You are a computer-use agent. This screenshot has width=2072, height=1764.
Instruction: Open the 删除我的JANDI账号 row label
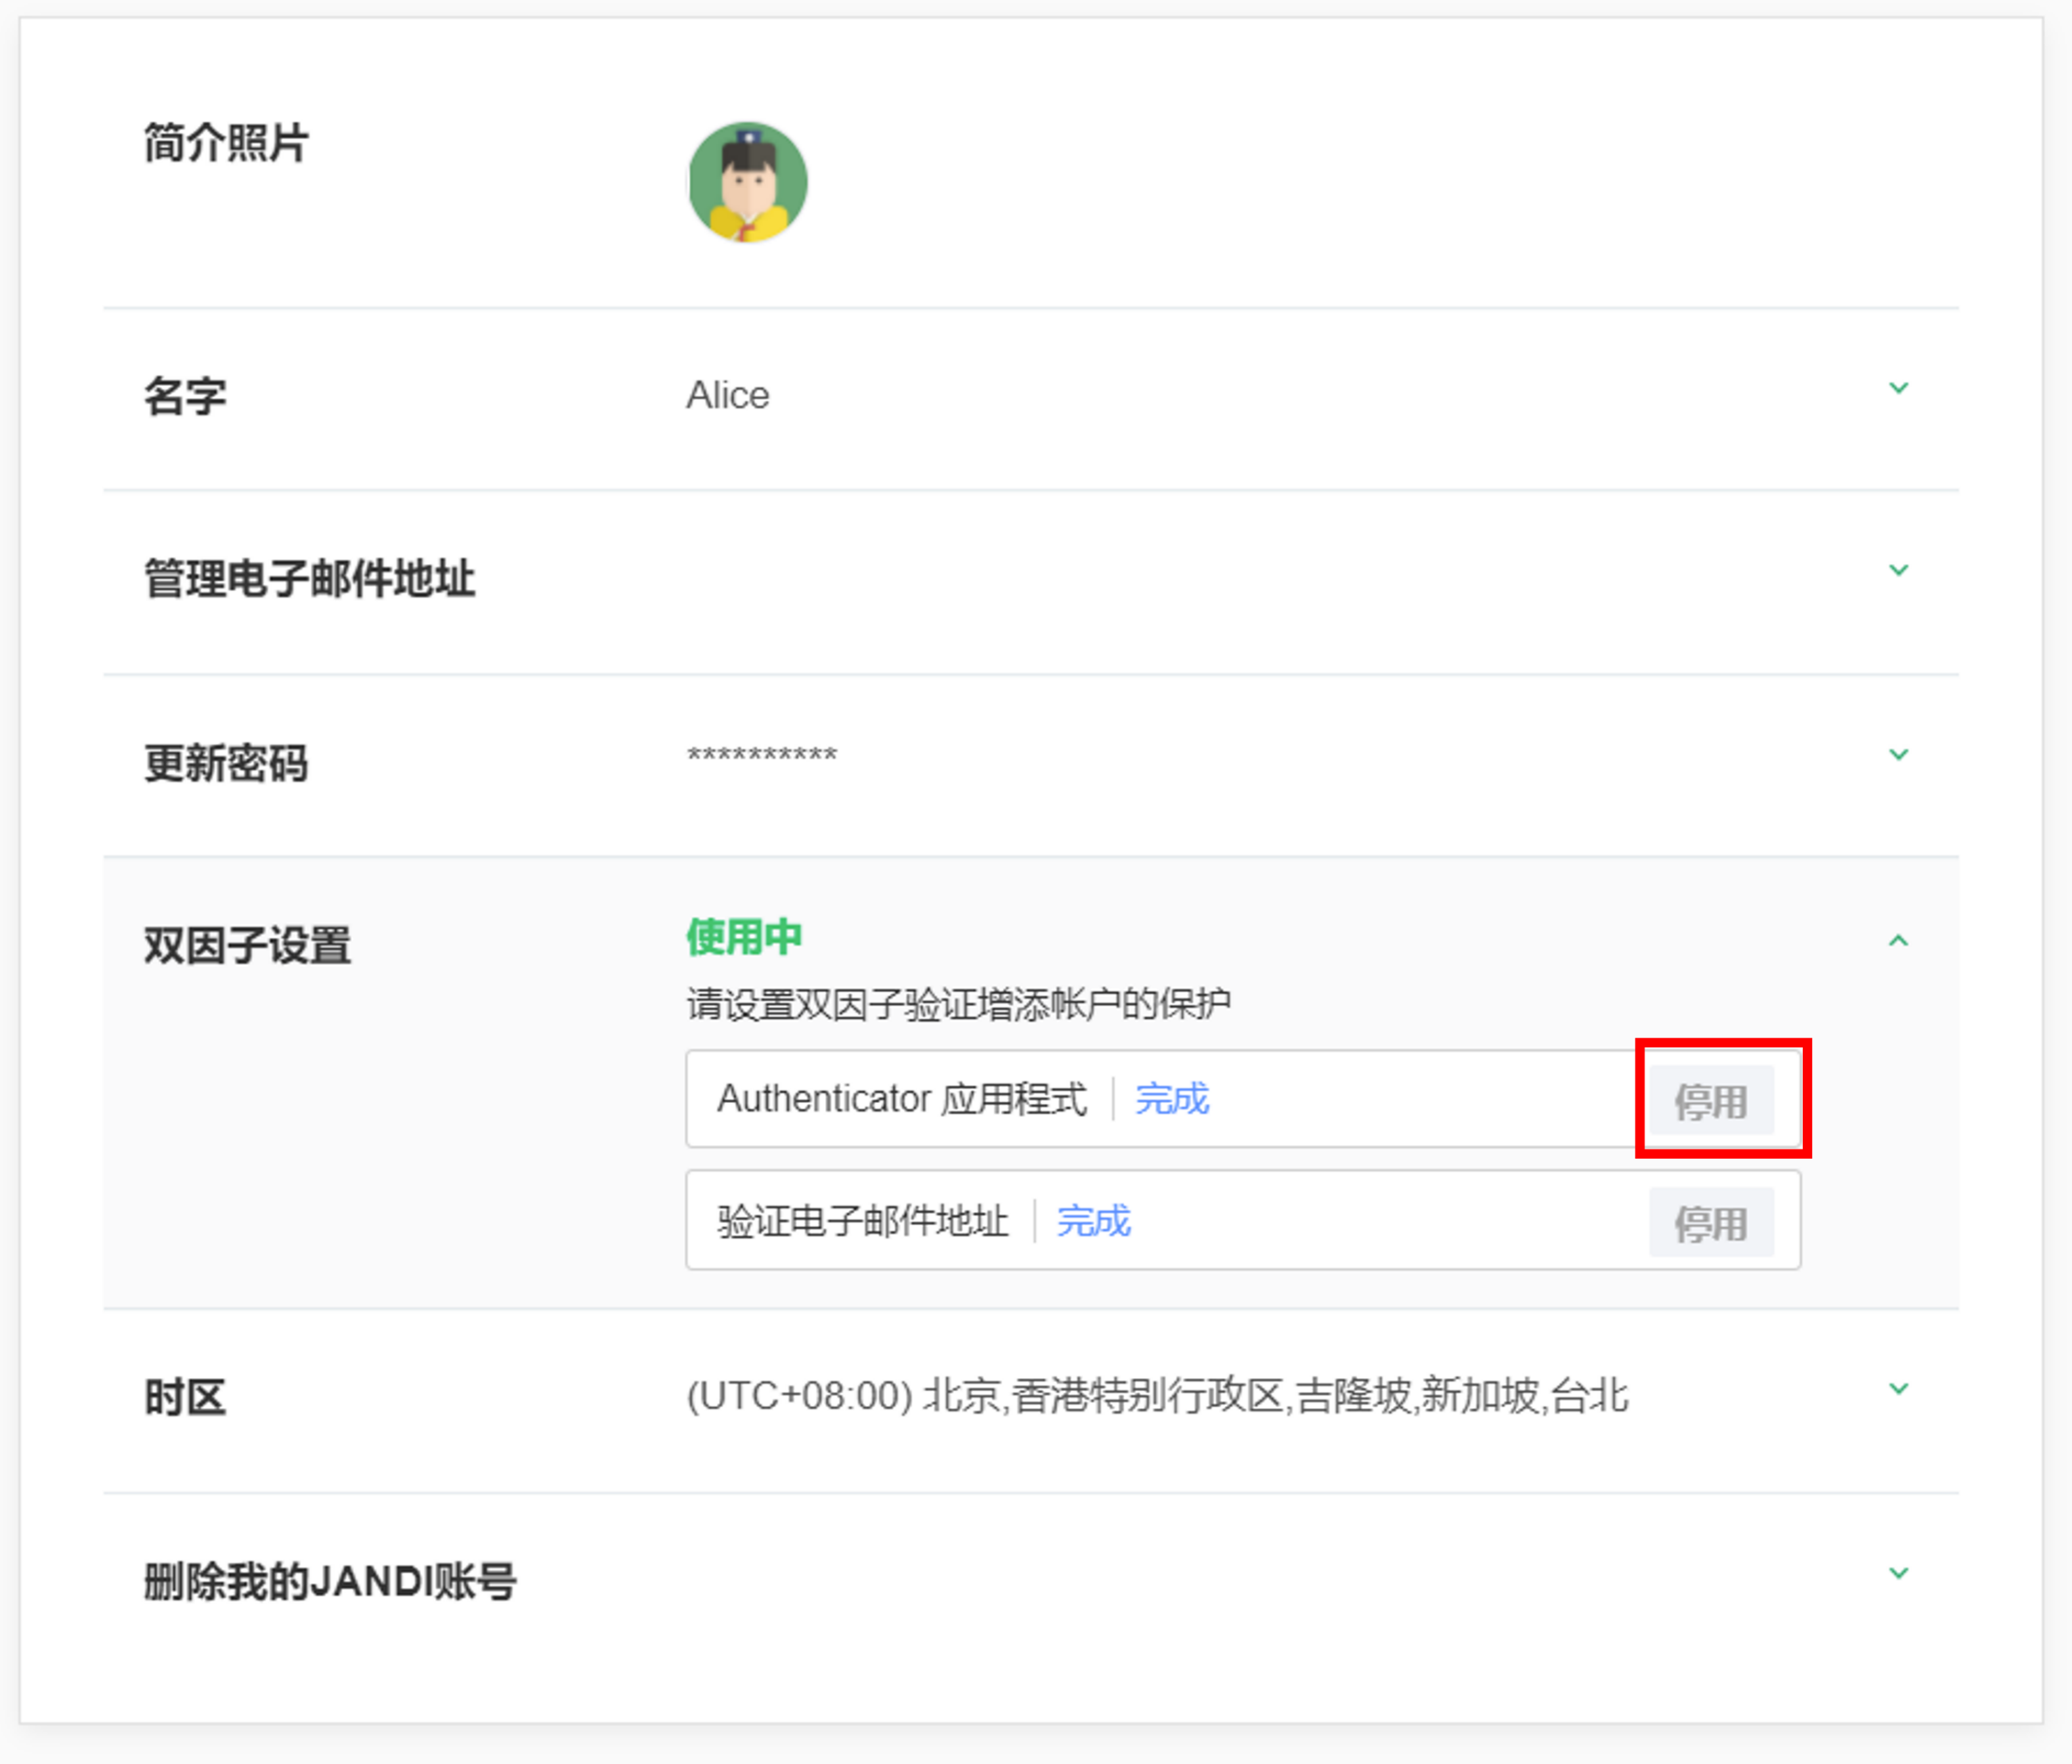[x=329, y=1581]
